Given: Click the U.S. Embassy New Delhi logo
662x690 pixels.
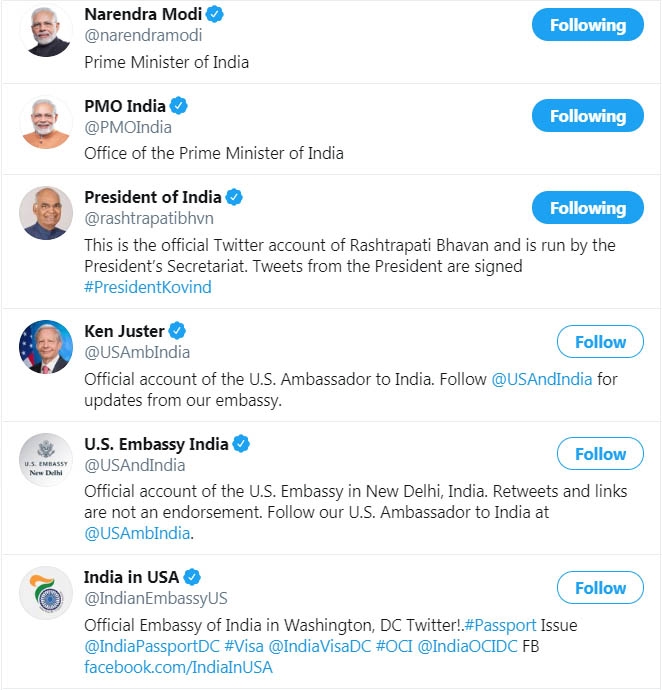Looking at the screenshot, I should (46, 460).
